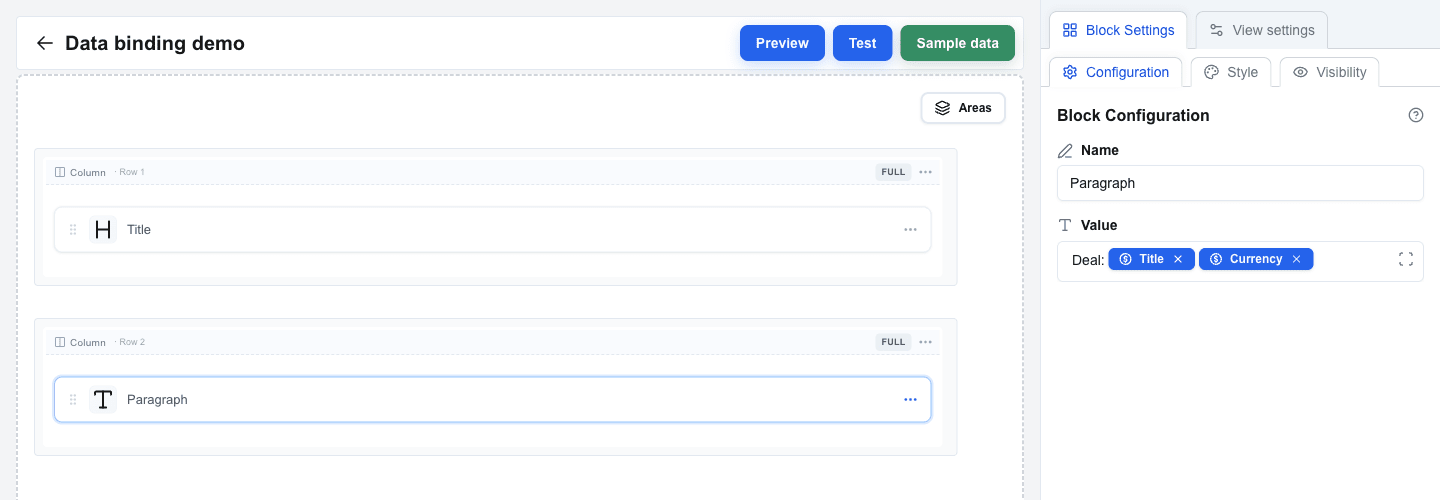1440x500 pixels.
Task: Open the Visibility tab
Action: coord(1329,72)
